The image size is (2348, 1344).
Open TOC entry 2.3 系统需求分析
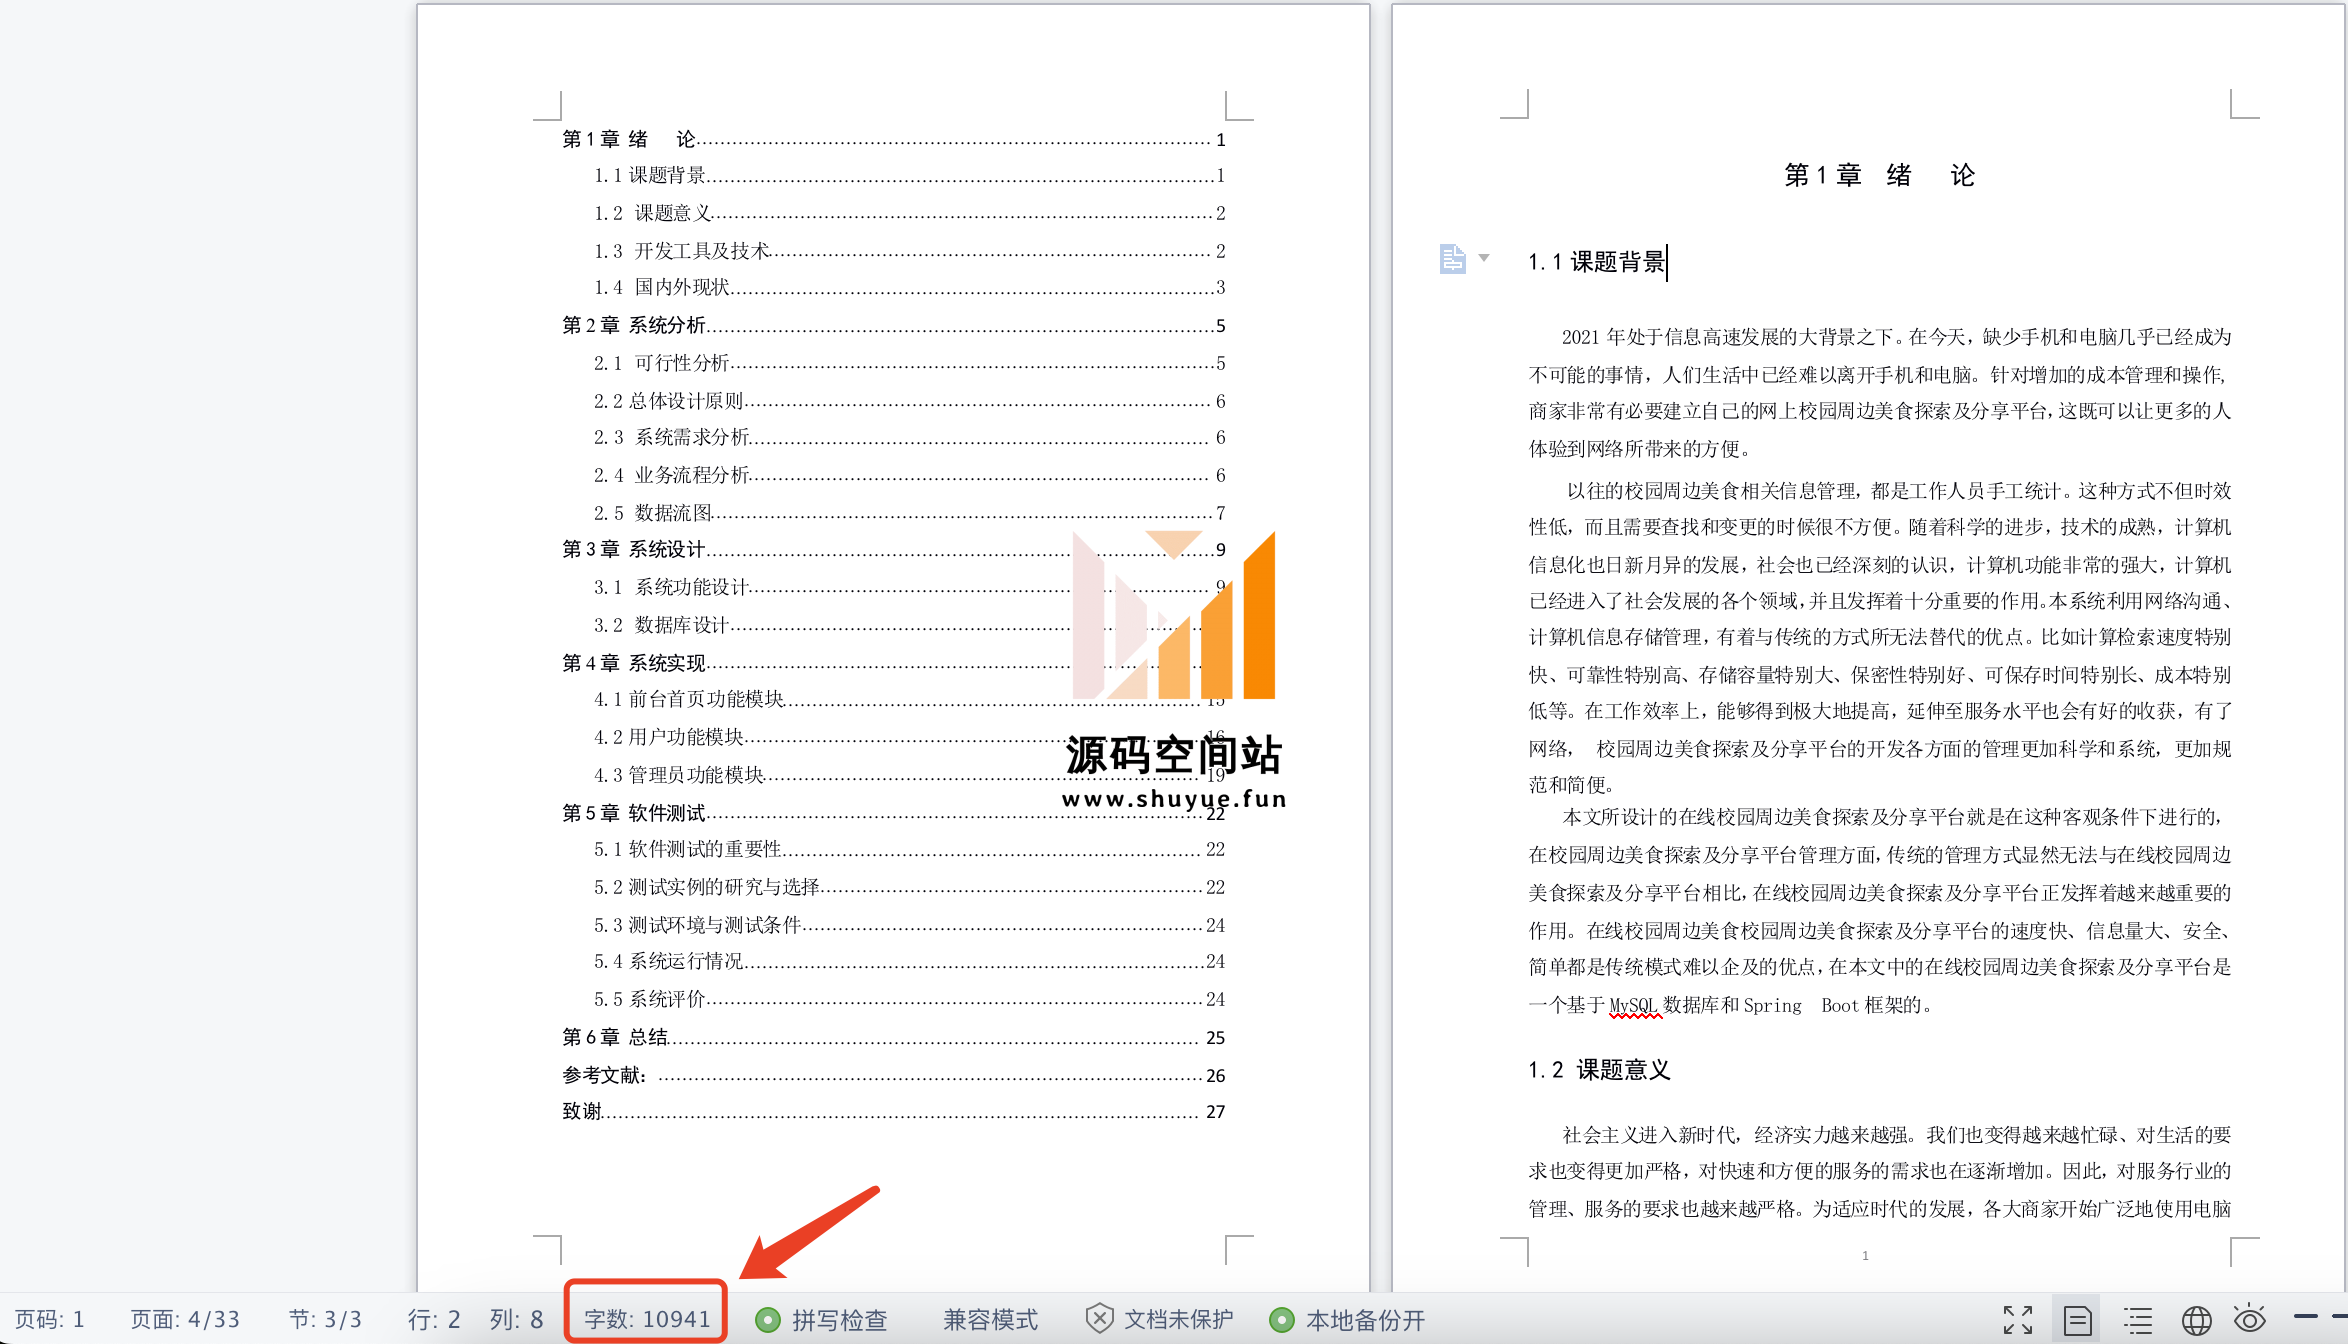coord(909,437)
